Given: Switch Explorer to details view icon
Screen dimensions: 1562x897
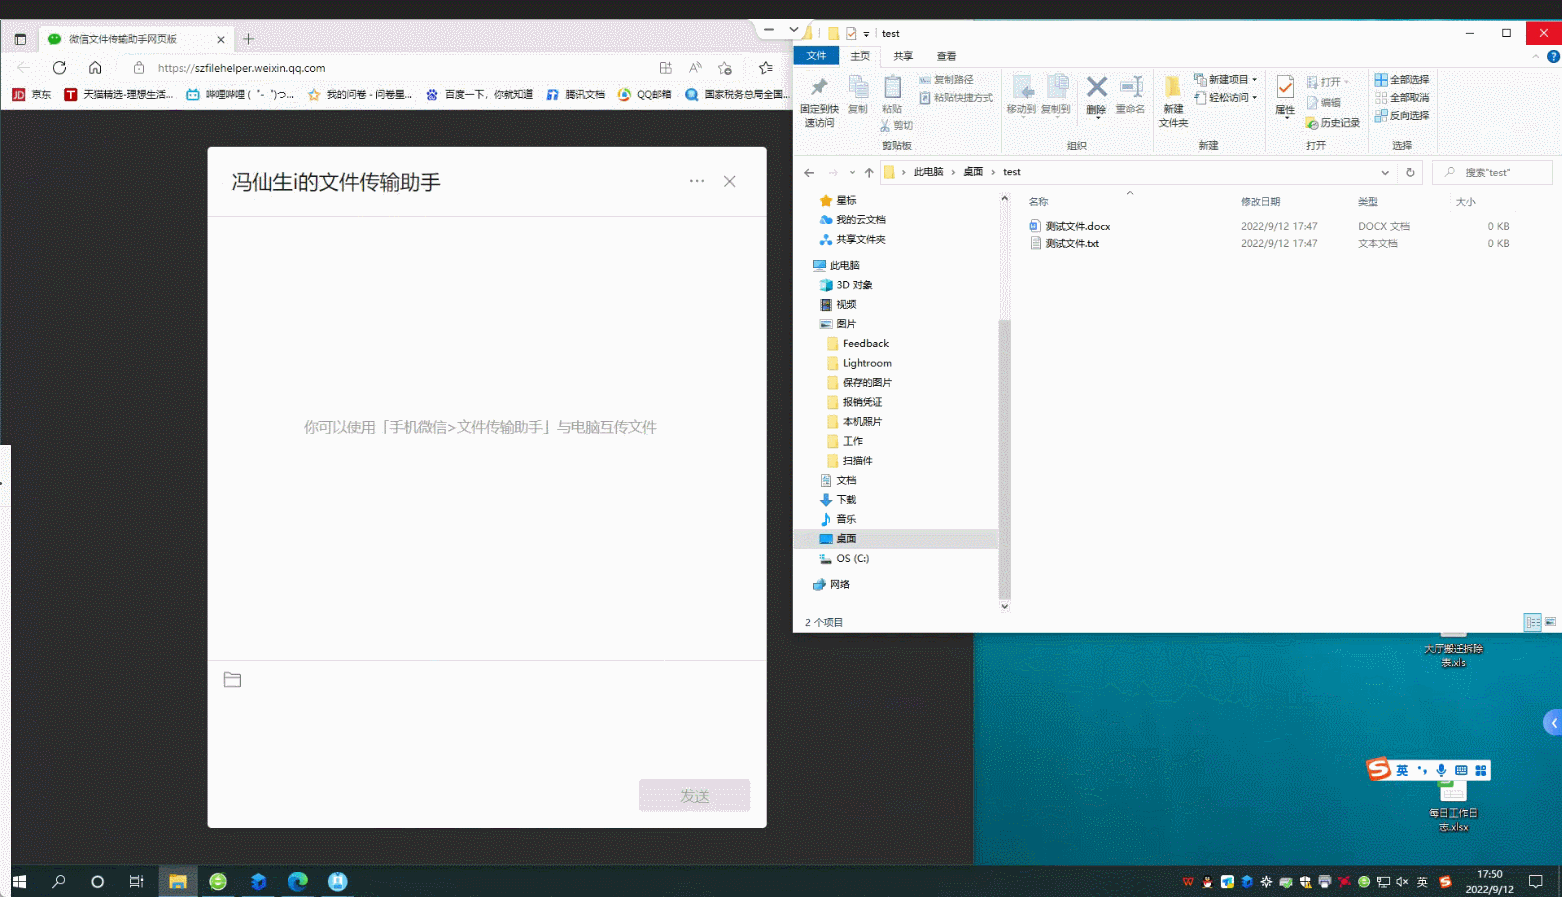Looking at the screenshot, I should tap(1532, 622).
